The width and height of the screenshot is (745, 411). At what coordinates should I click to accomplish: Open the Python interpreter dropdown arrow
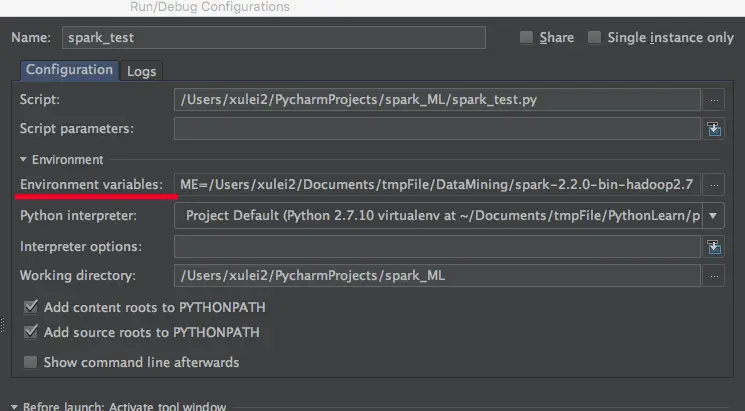[x=713, y=216]
